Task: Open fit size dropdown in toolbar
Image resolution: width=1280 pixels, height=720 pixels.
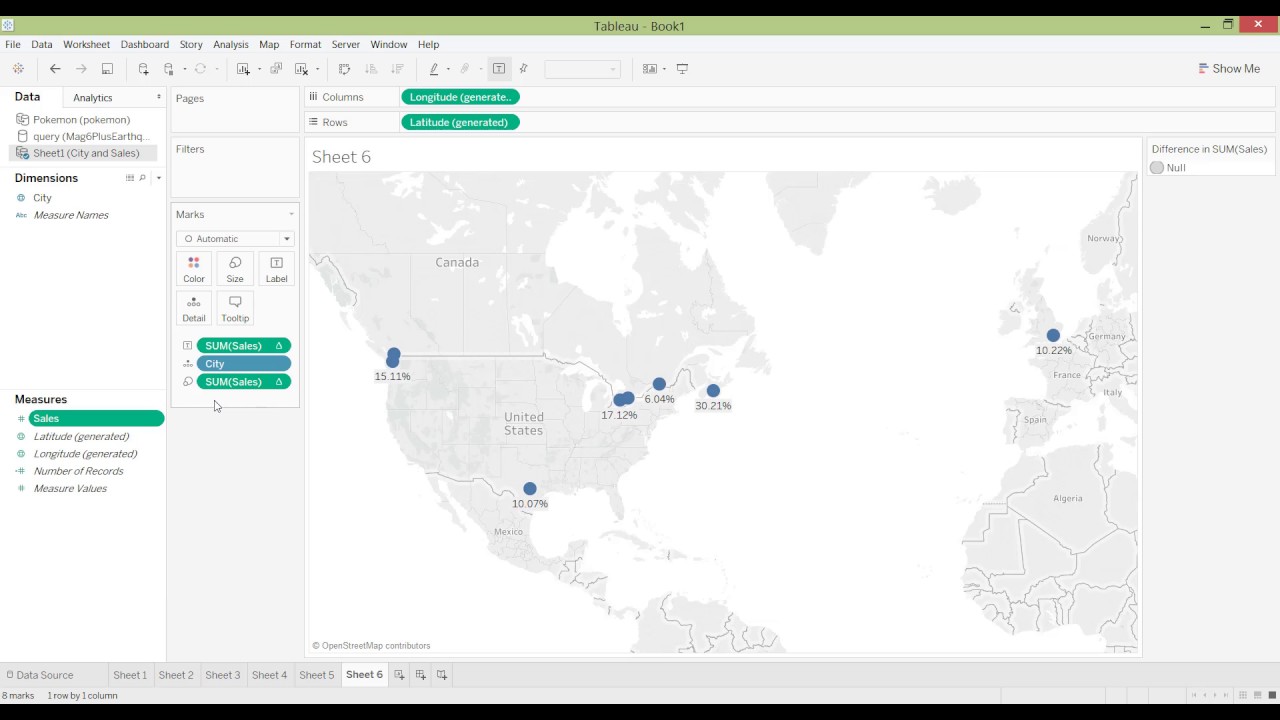Action: (582, 69)
